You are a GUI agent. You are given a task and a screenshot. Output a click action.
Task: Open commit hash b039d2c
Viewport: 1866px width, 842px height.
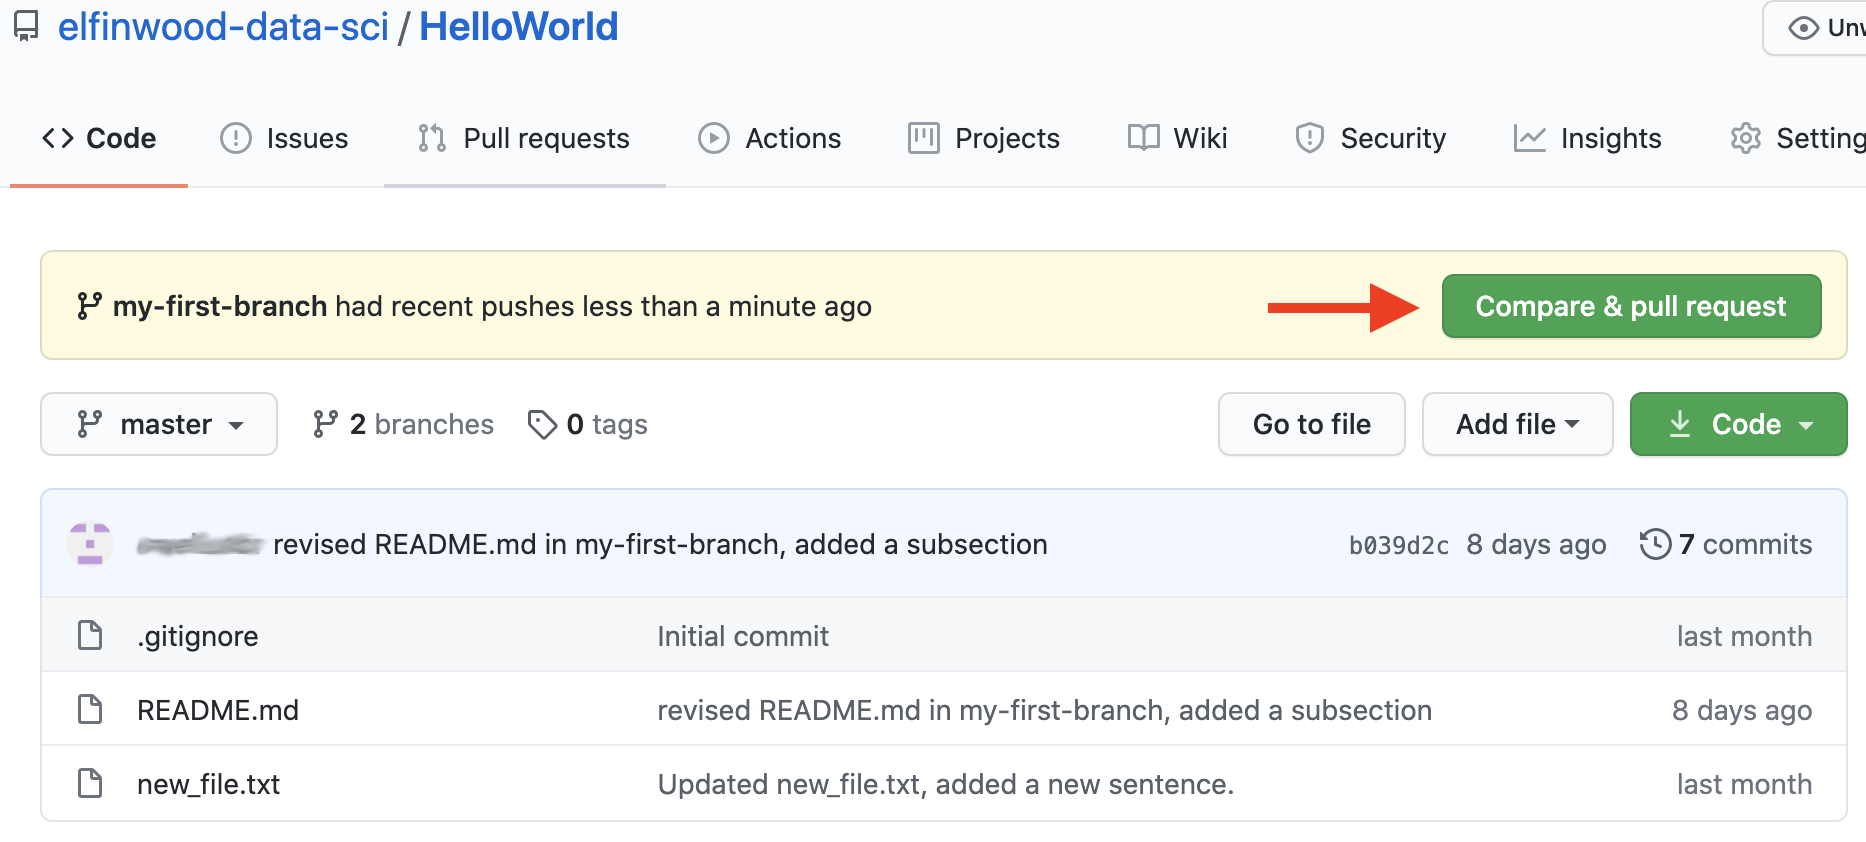pos(1398,545)
